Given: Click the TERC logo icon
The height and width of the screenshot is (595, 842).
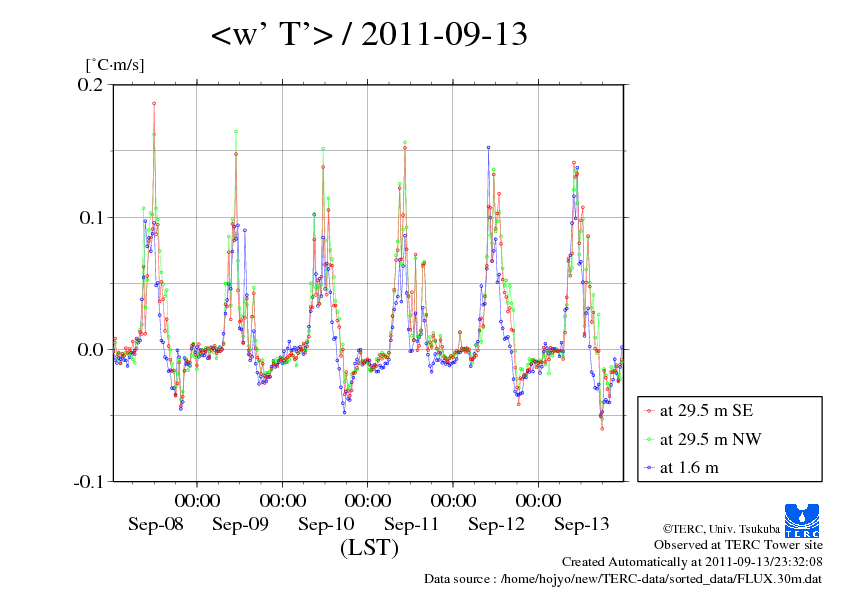Looking at the screenshot, I should pyautogui.click(x=802, y=520).
